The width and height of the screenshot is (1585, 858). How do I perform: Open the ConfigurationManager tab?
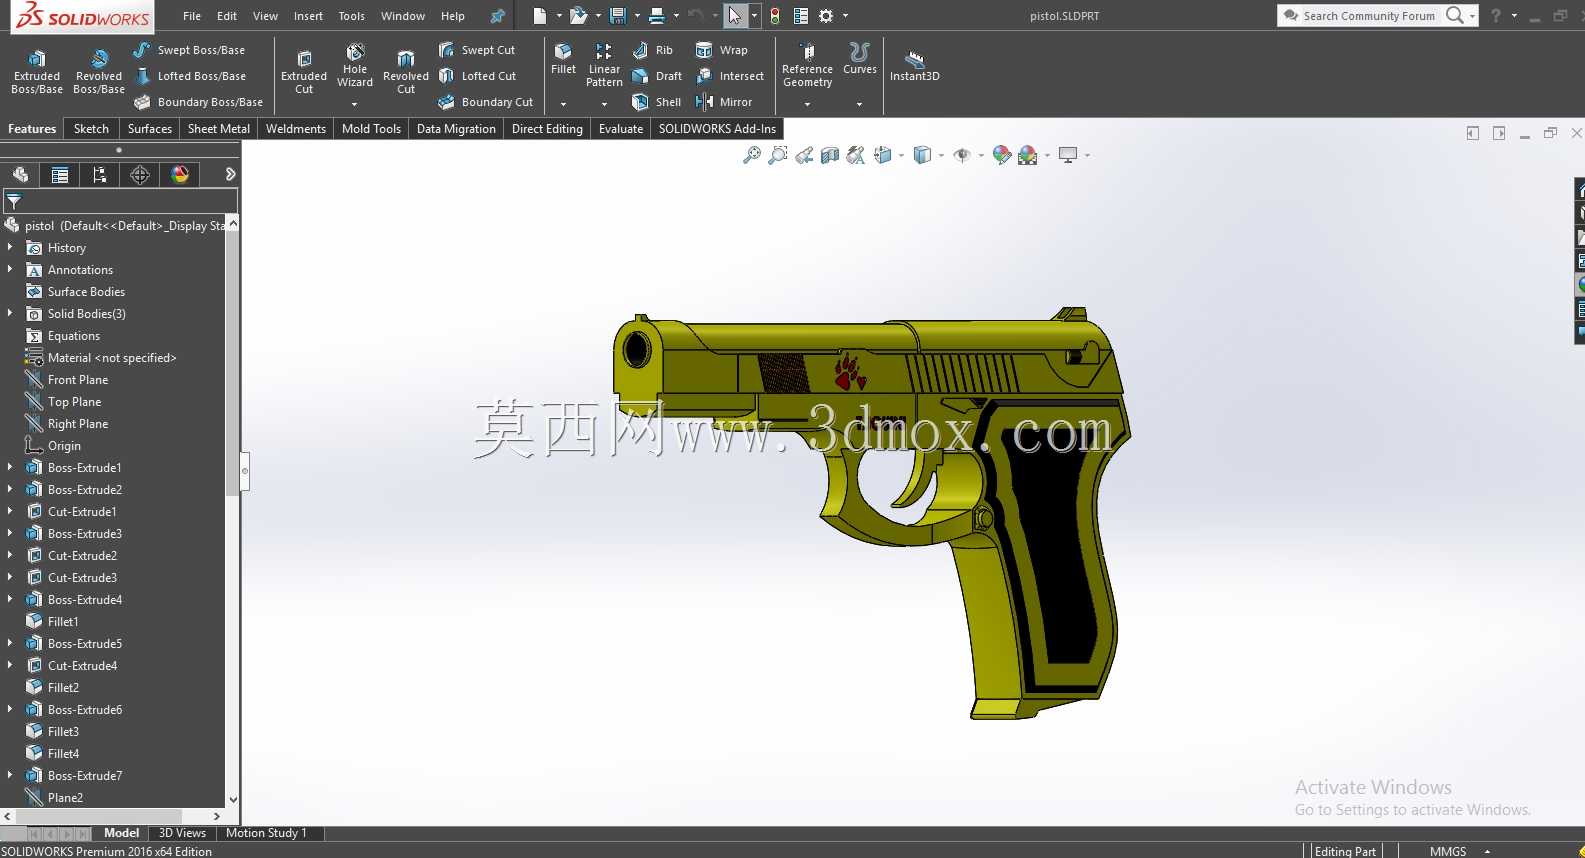(x=100, y=175)
